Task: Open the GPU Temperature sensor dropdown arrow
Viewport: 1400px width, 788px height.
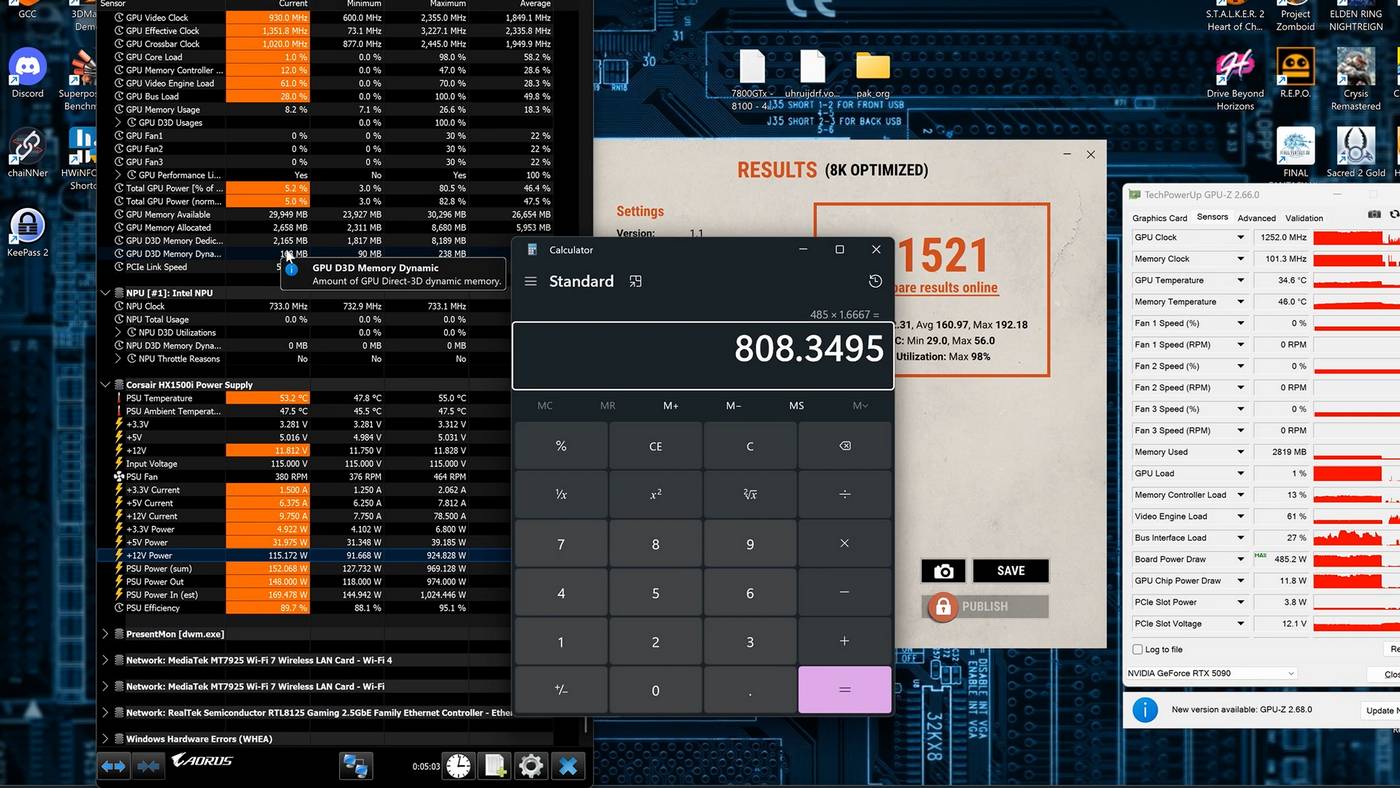Action: tap(1240, 281)
